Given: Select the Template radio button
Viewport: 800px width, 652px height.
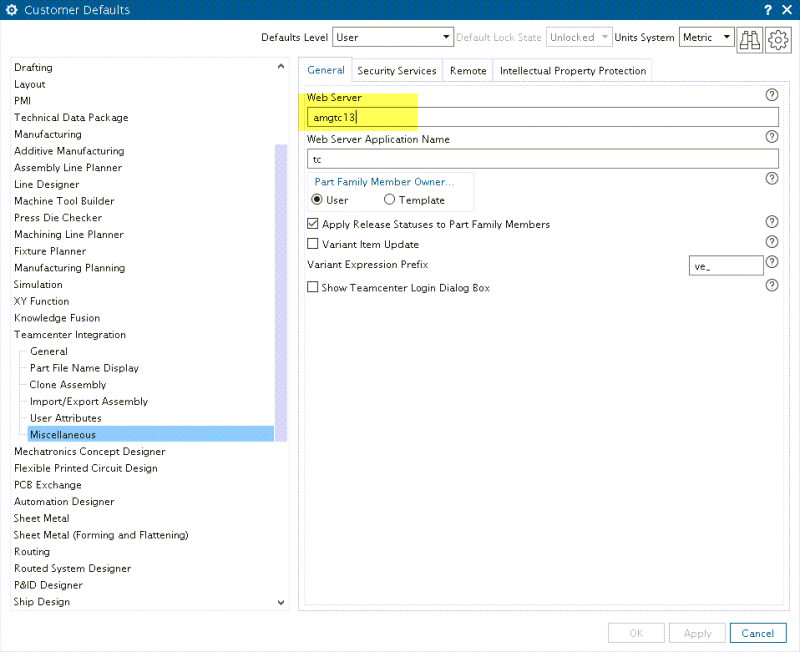Looking at the screenshot, I should point(389,199).
